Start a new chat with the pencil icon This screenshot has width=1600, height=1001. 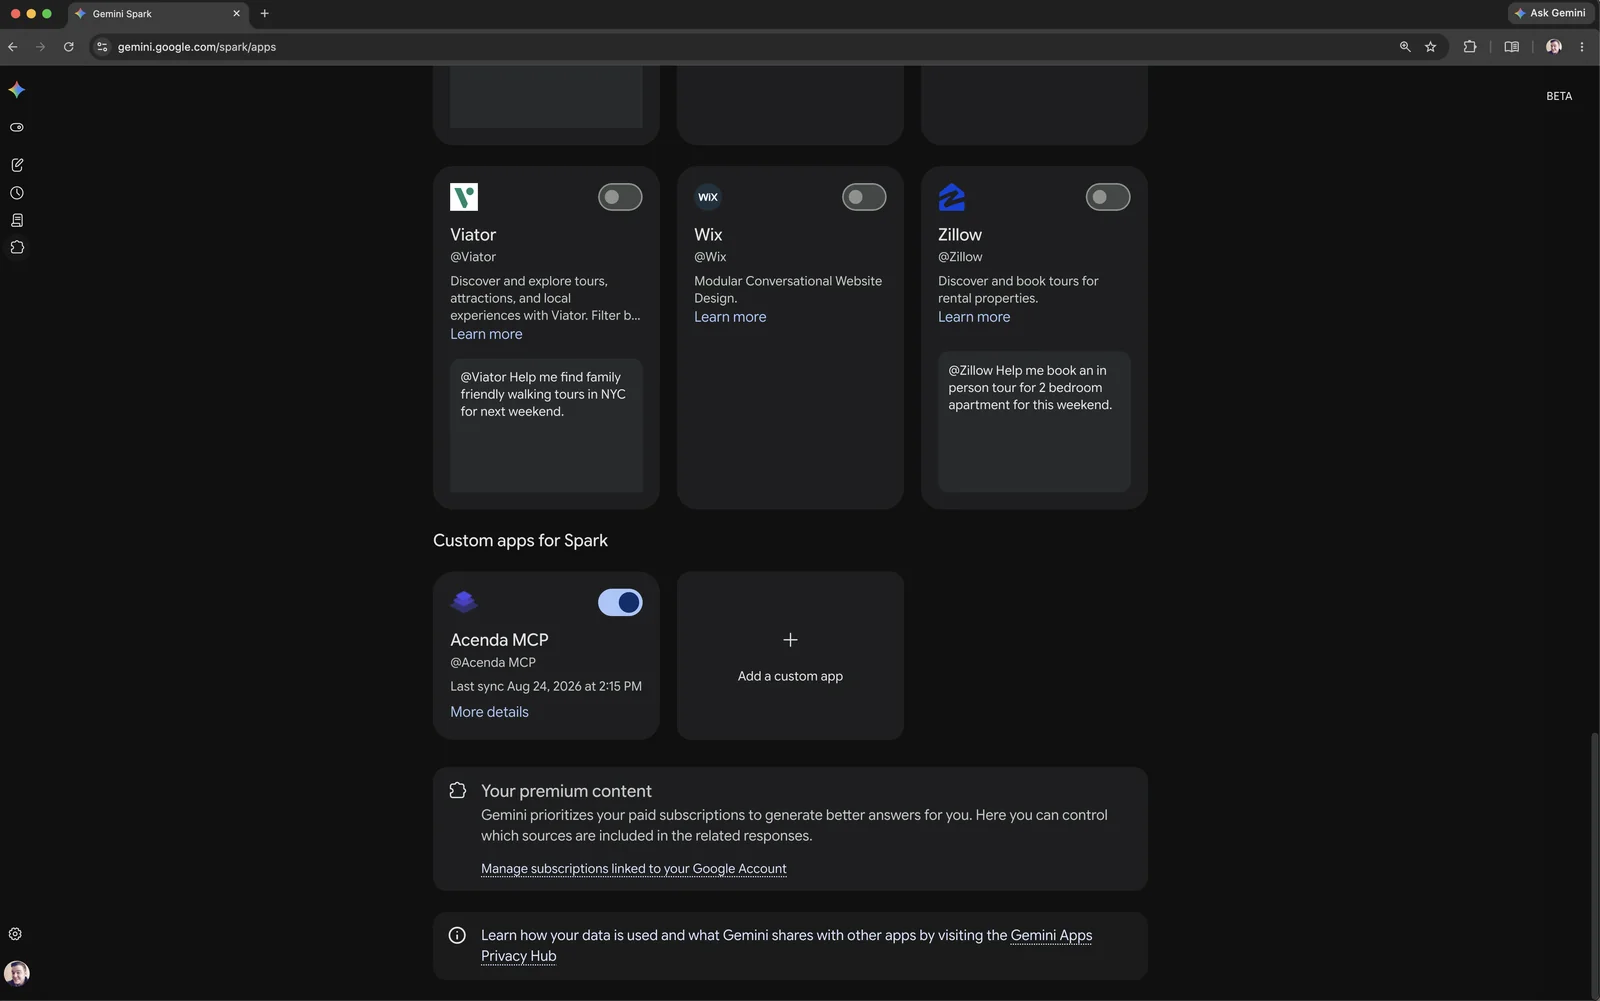17,165
